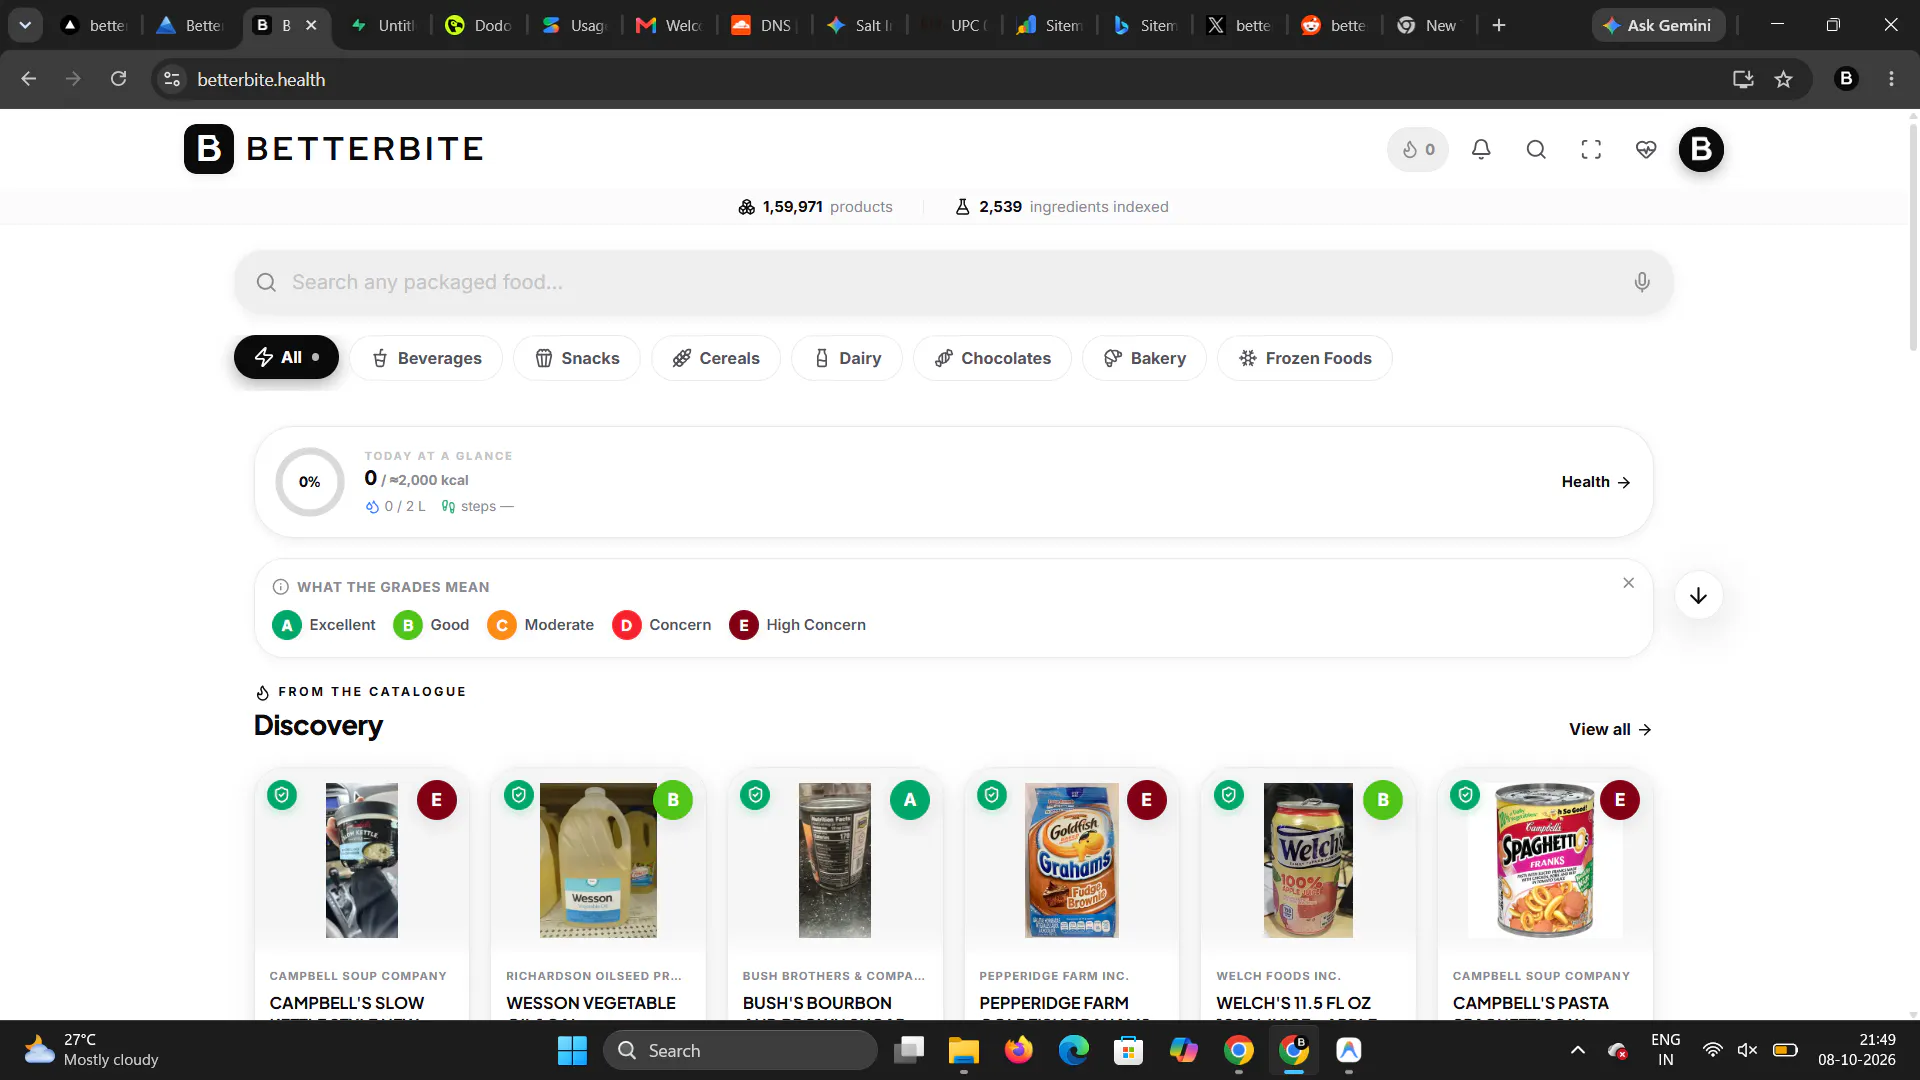
Task: Activate the voice search microphone icon
Action: tap(1642, 282)
